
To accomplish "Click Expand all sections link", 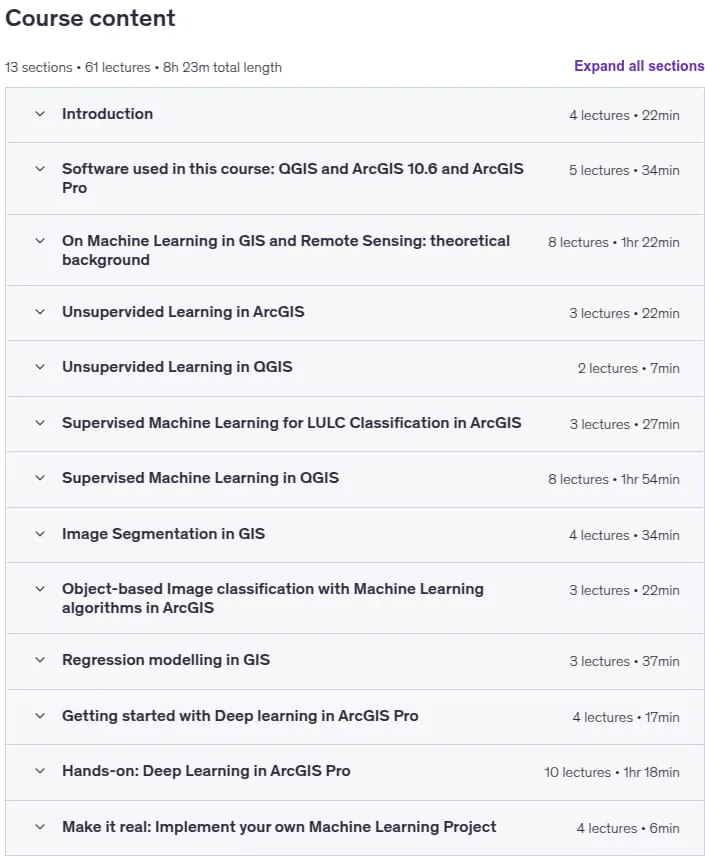I will [639, 66].
